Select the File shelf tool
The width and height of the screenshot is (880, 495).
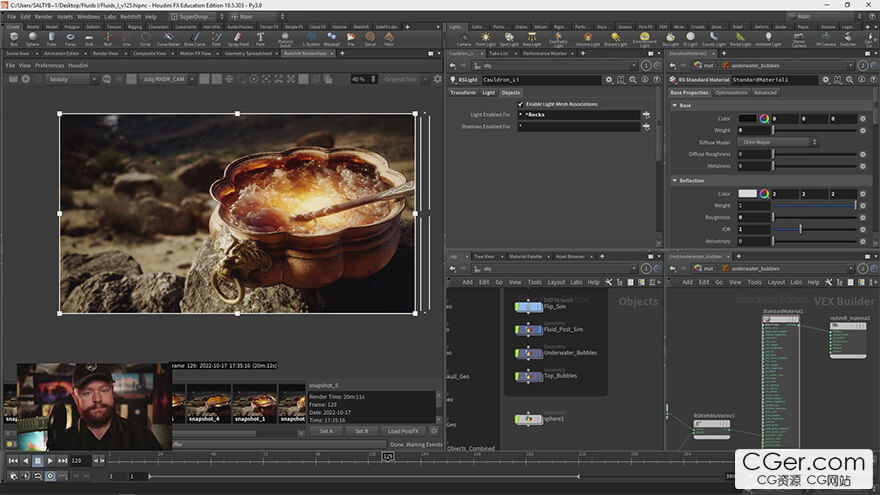pos(351,39)
